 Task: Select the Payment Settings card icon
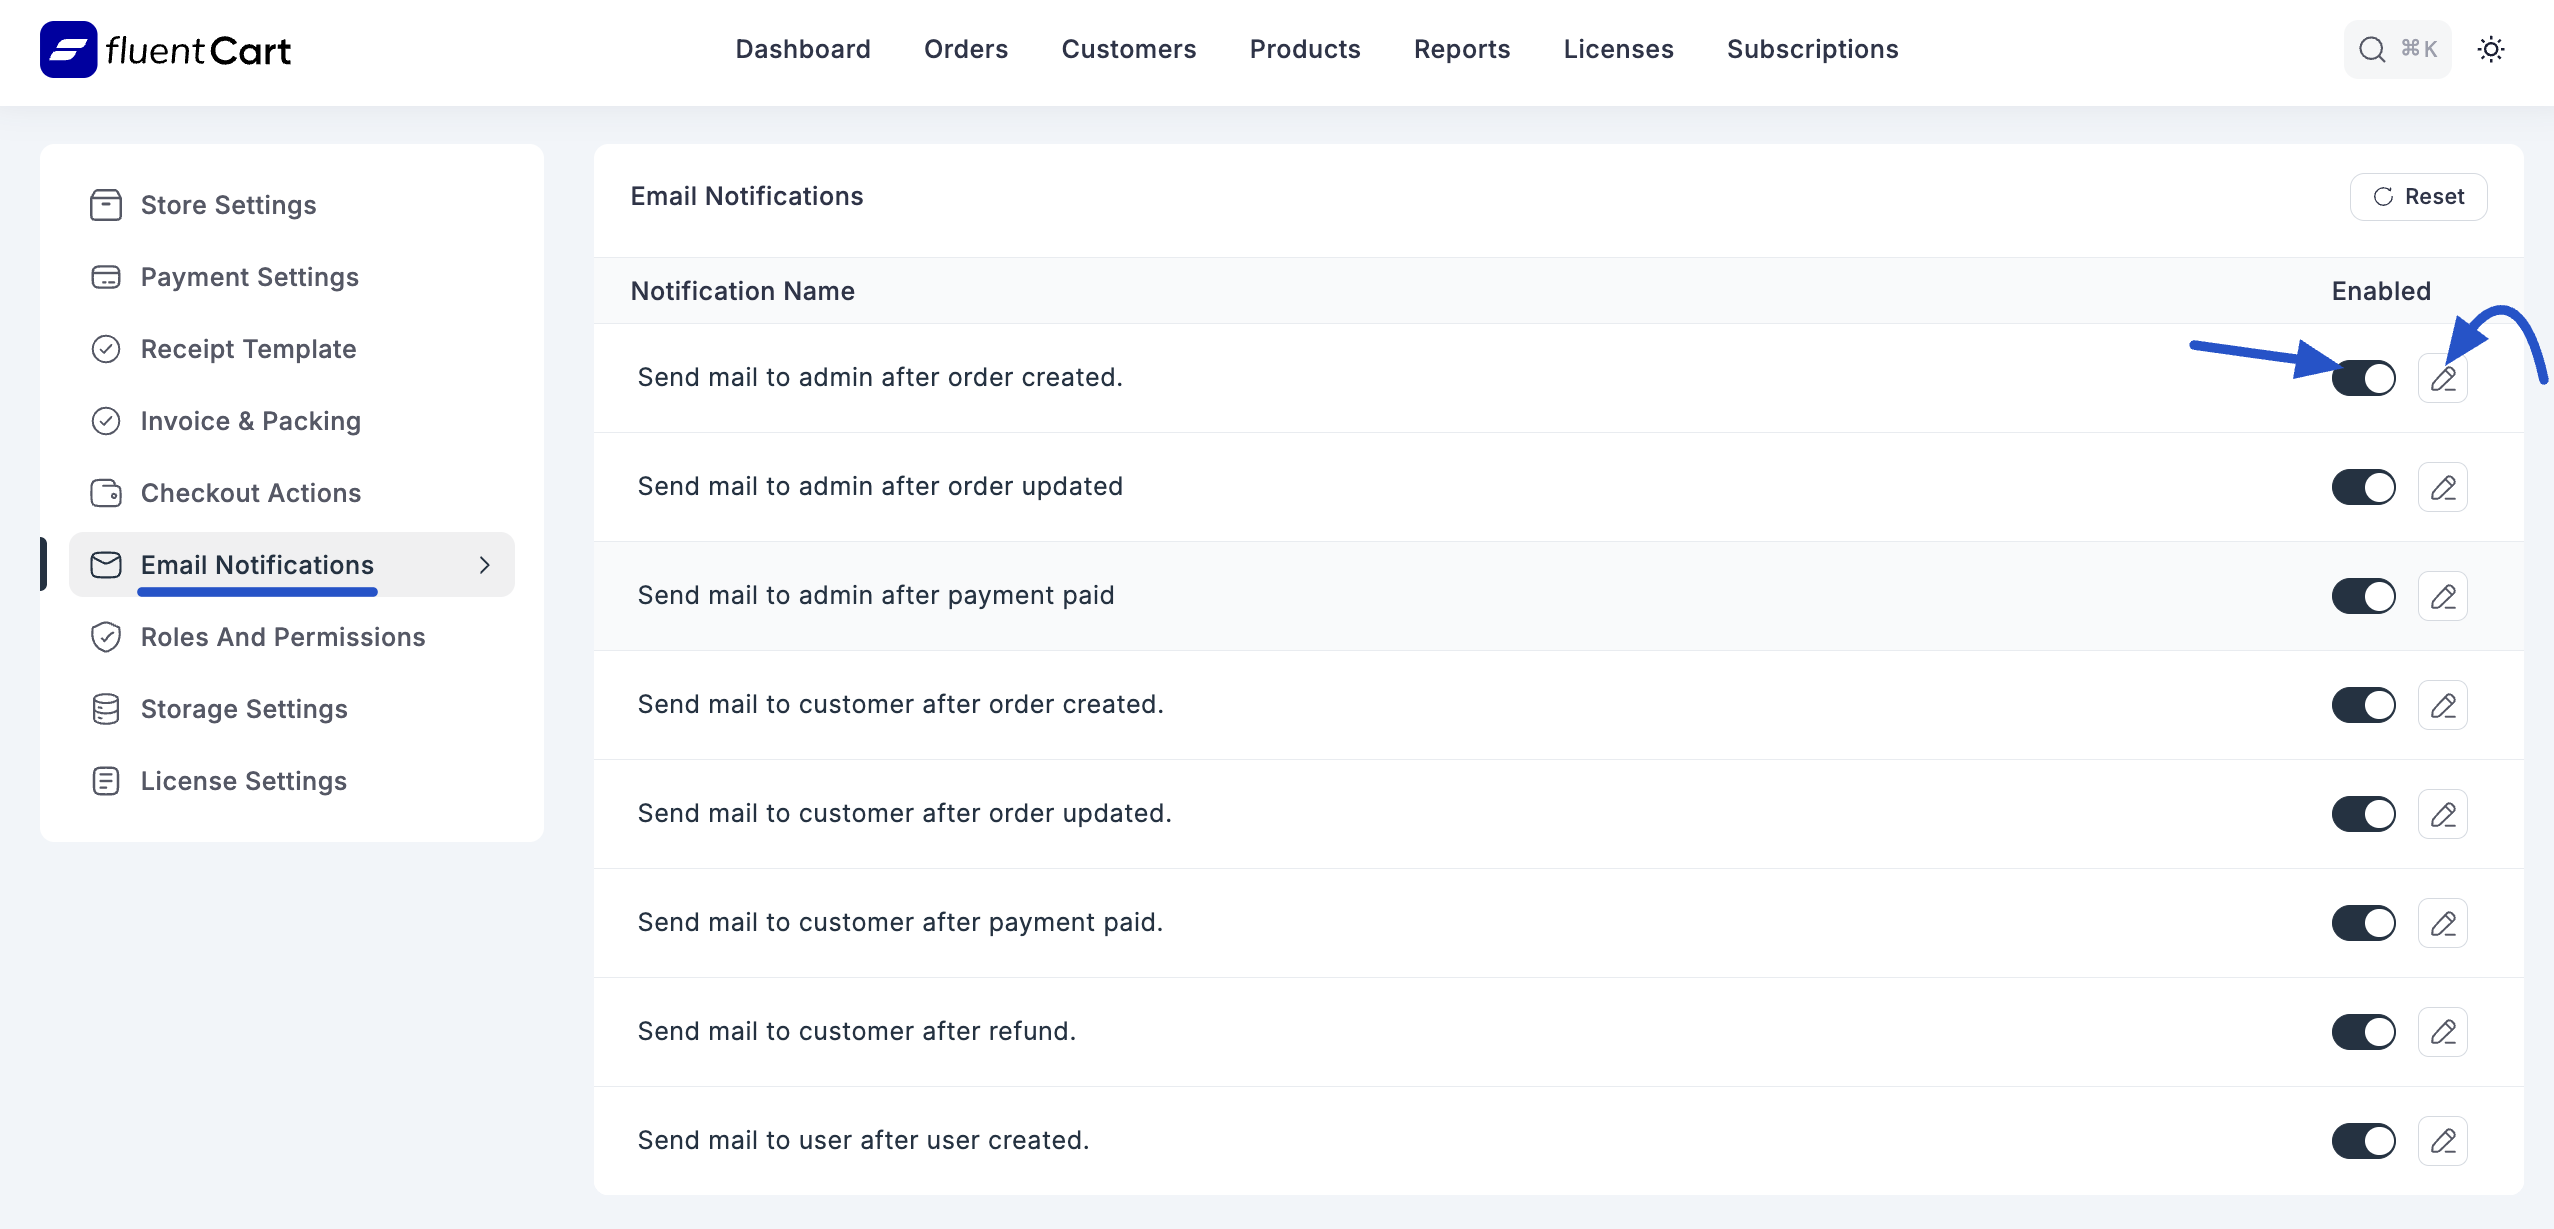(105, 276)
